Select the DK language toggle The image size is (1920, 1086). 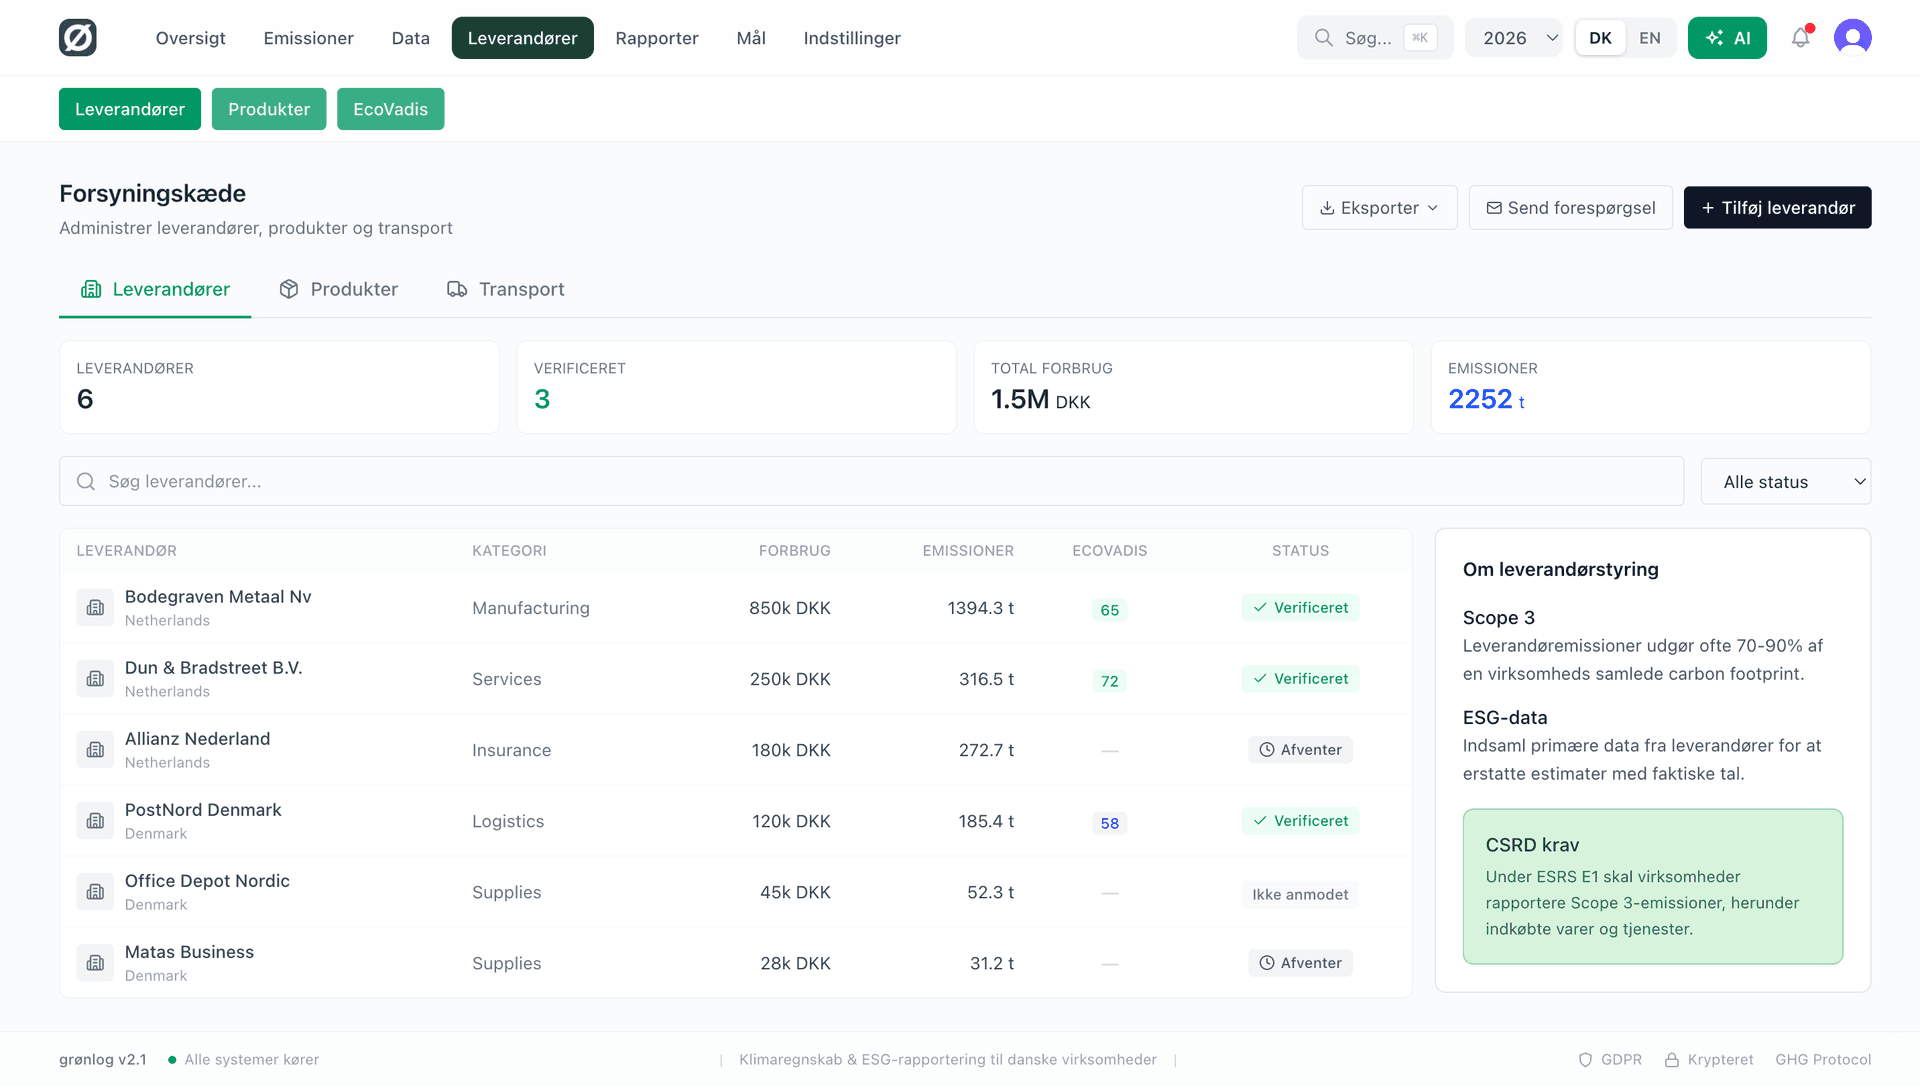[1600, 38]
